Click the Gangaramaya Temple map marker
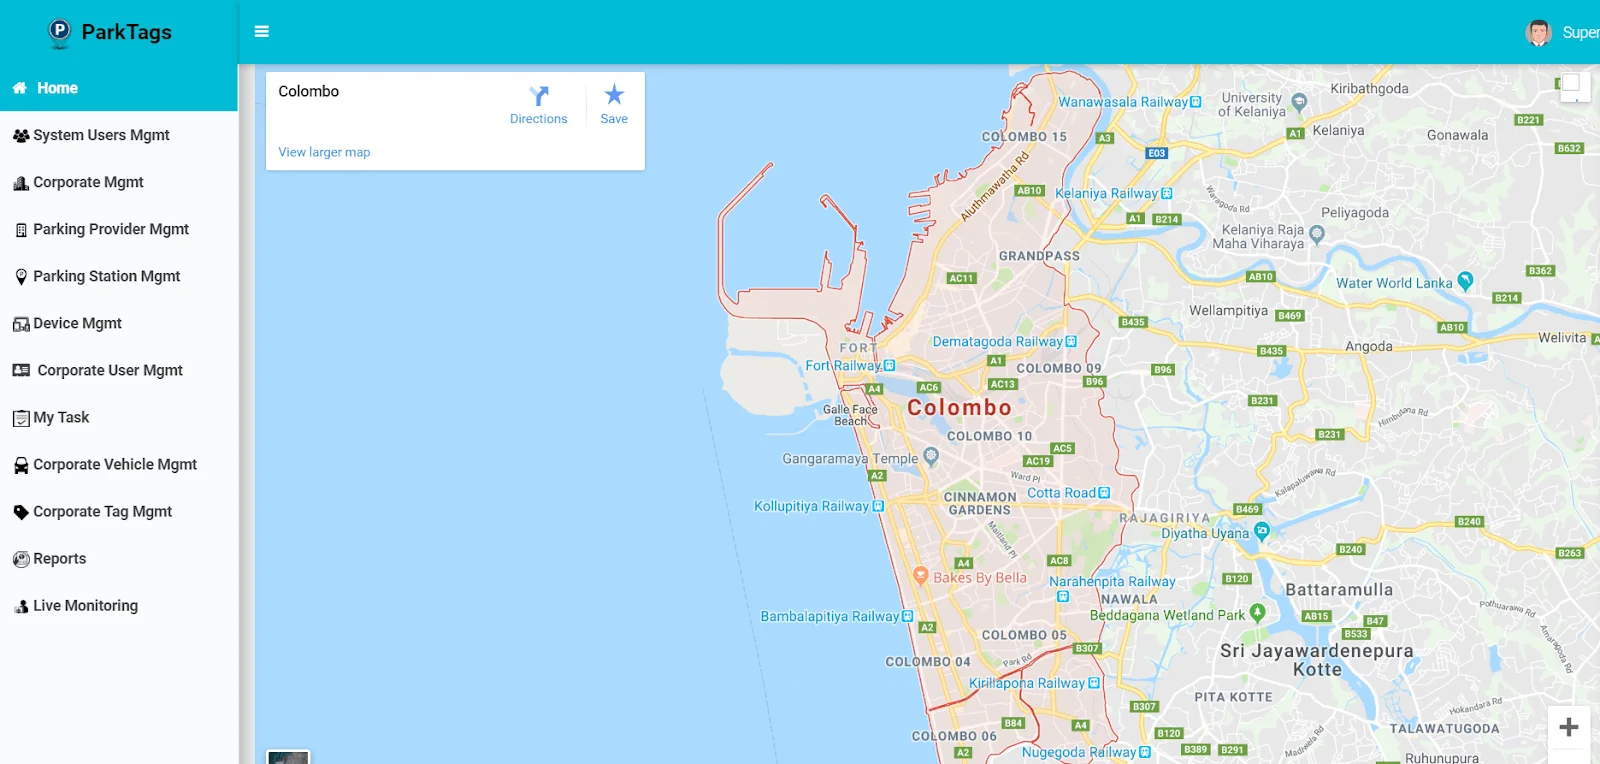Image resolution: width=1600 pixels, height=764 pixels. pyautogui.click(x=931, y=457)
